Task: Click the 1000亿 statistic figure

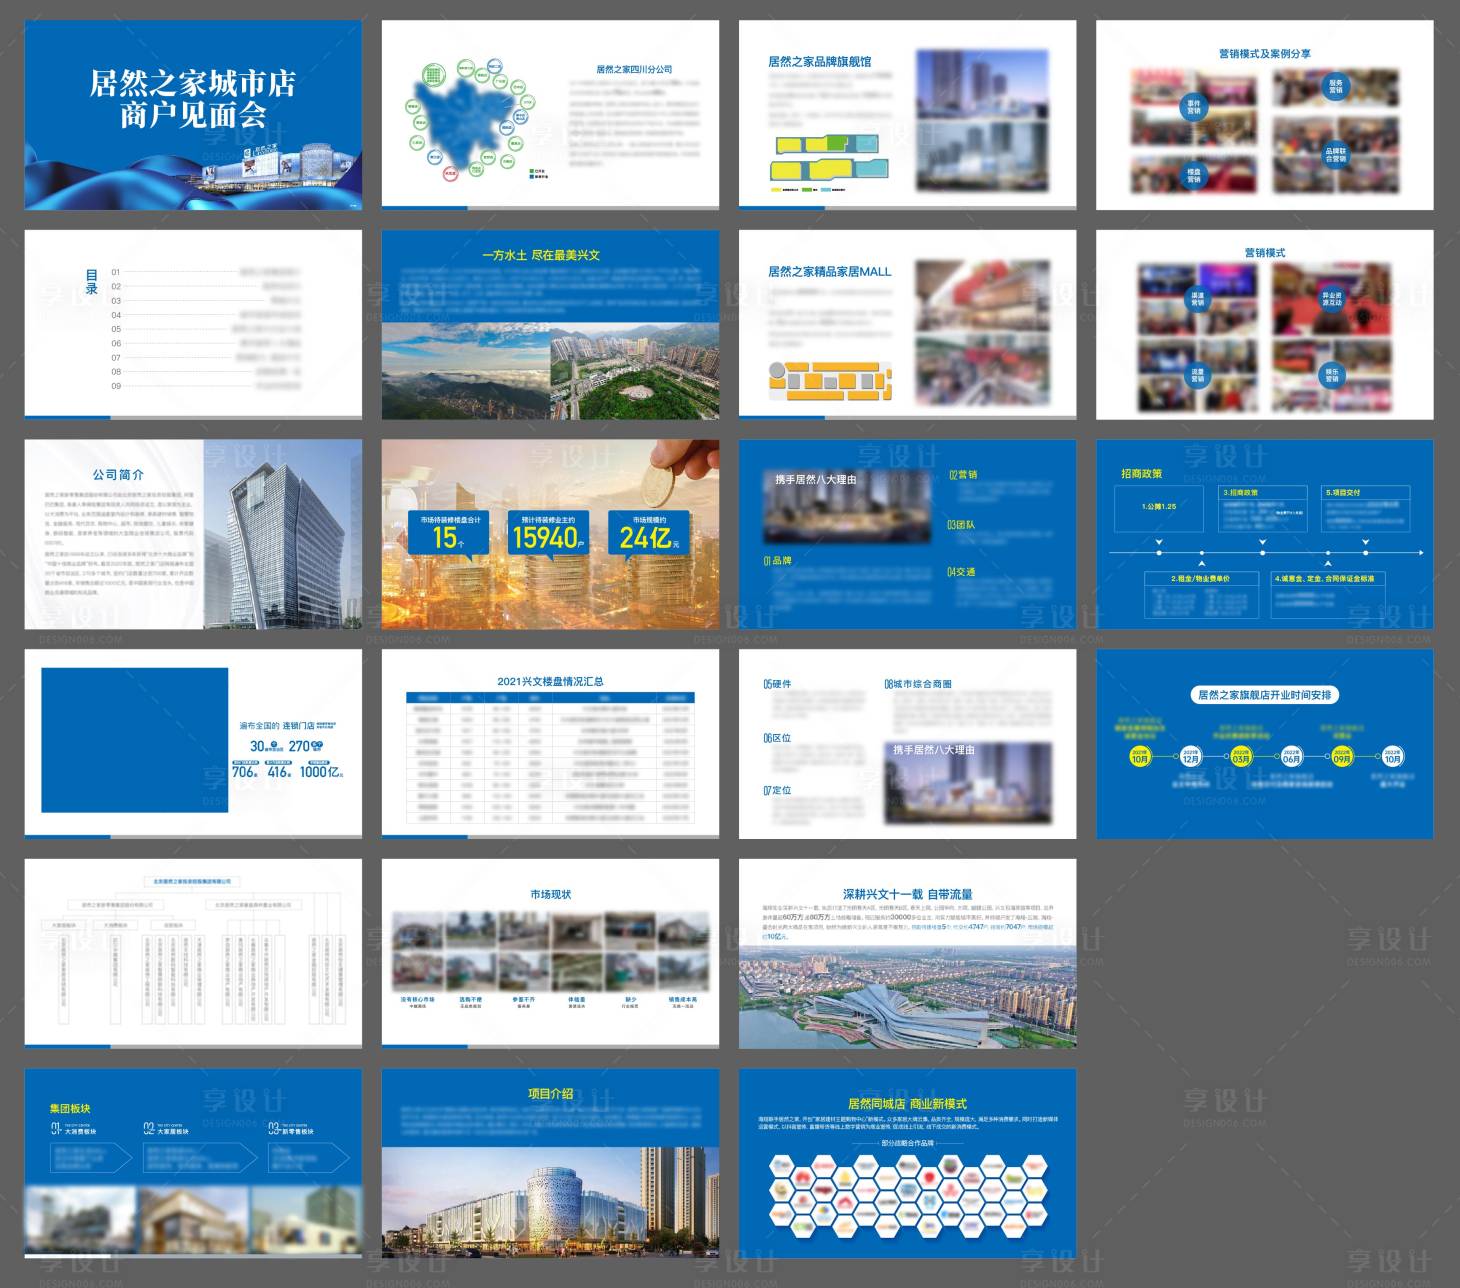Action: (321, 771)
